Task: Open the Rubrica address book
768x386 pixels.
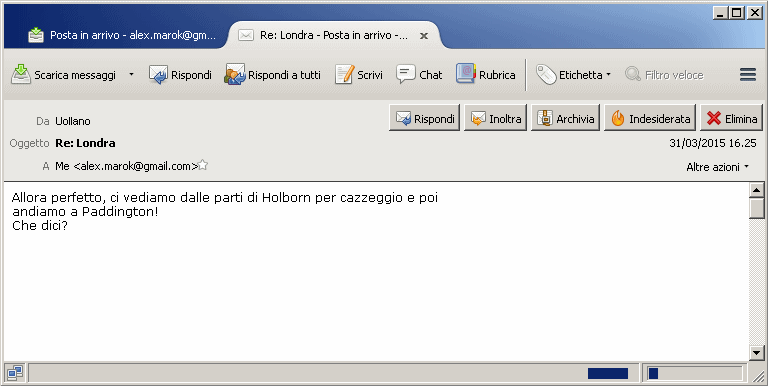Action: click(486, 75)
